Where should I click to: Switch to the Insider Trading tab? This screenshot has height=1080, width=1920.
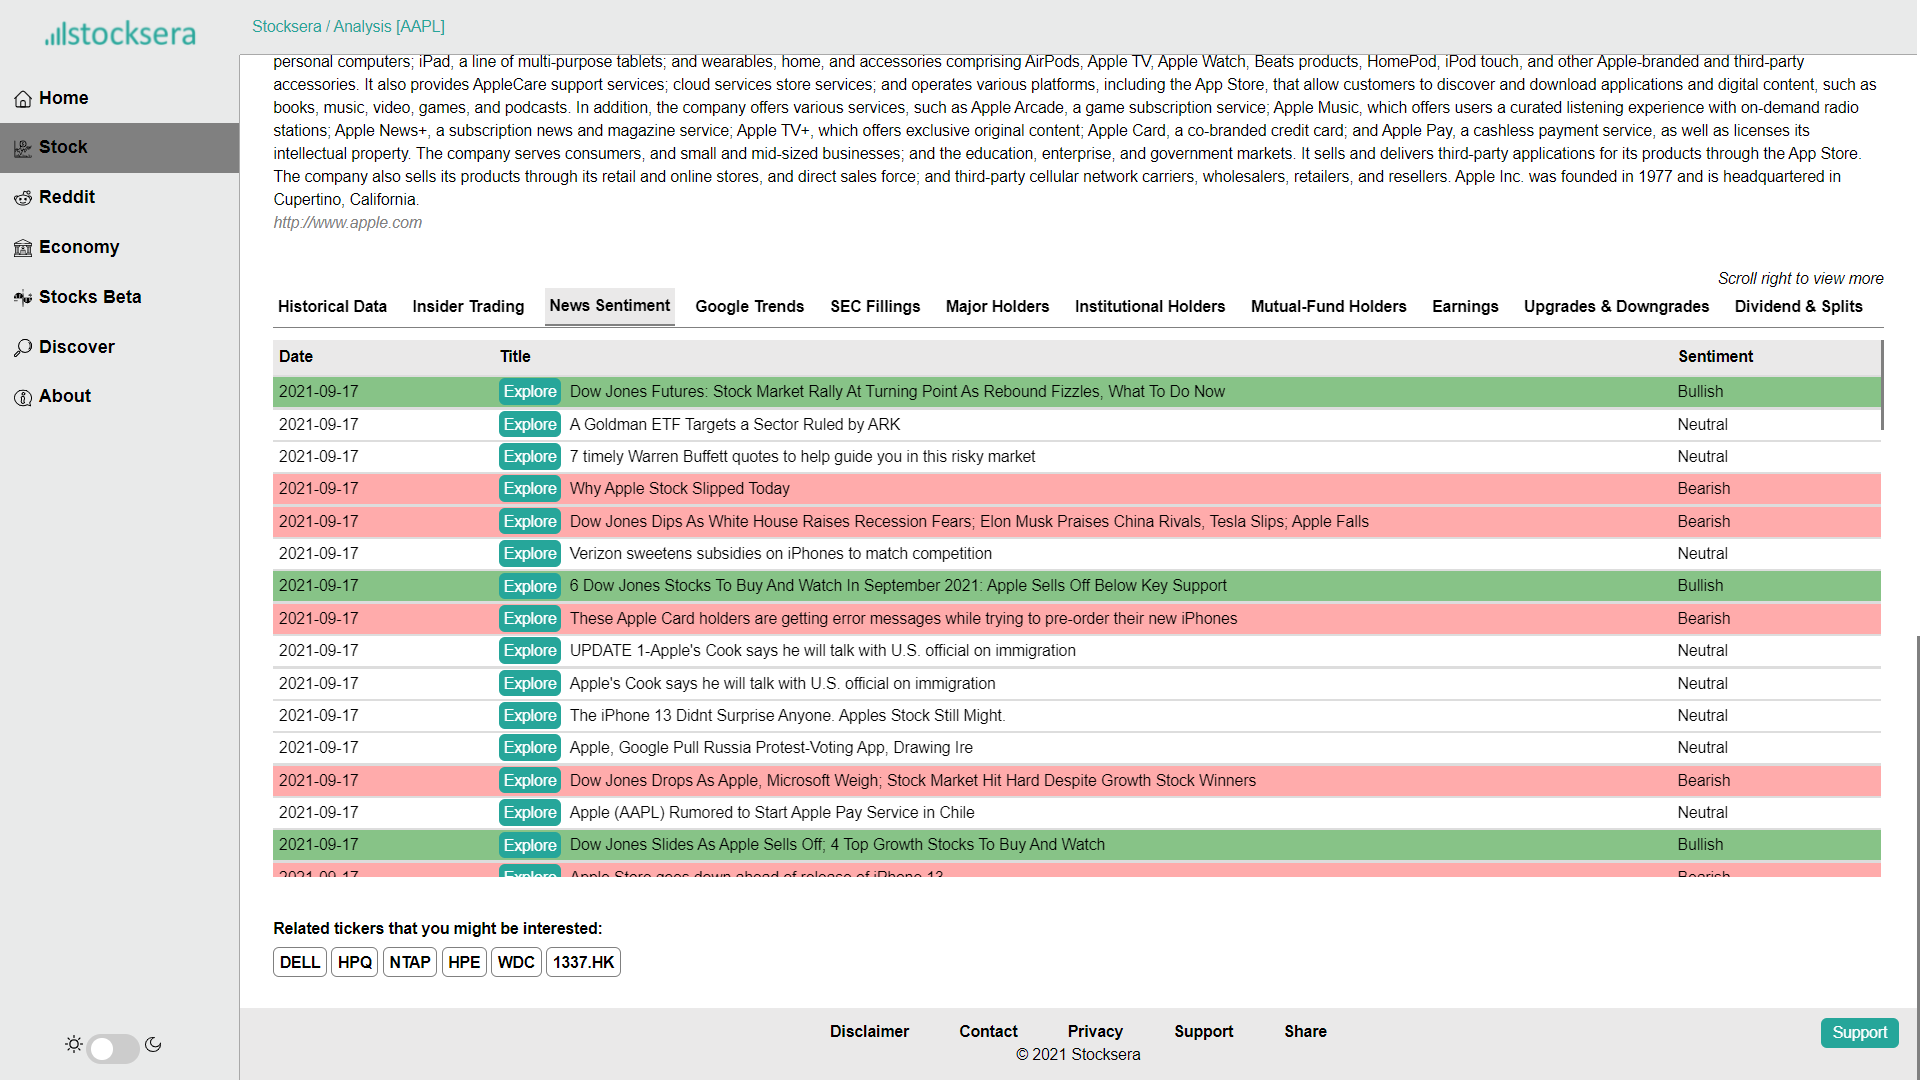(x=468, y=306)
